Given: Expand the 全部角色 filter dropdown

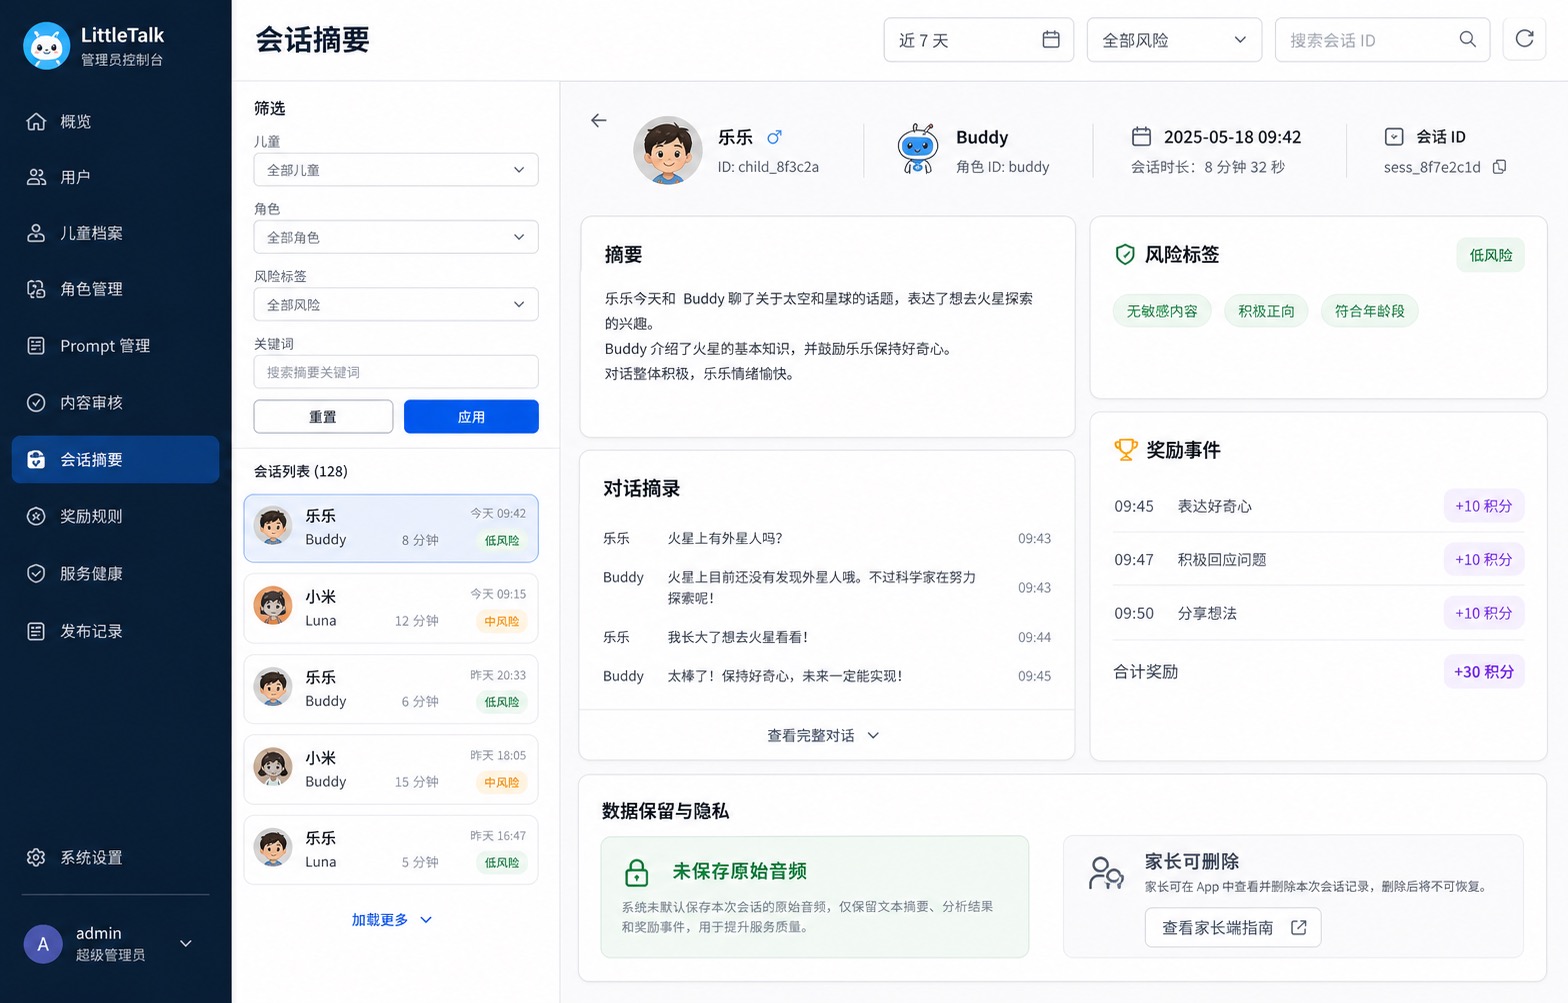Looking at the screenshot, I should (x=396, y=237).
